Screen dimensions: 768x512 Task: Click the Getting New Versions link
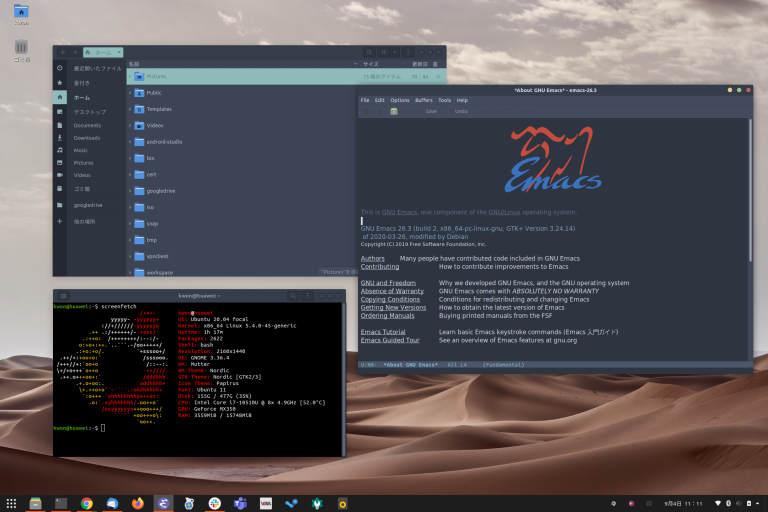[393, 308]
